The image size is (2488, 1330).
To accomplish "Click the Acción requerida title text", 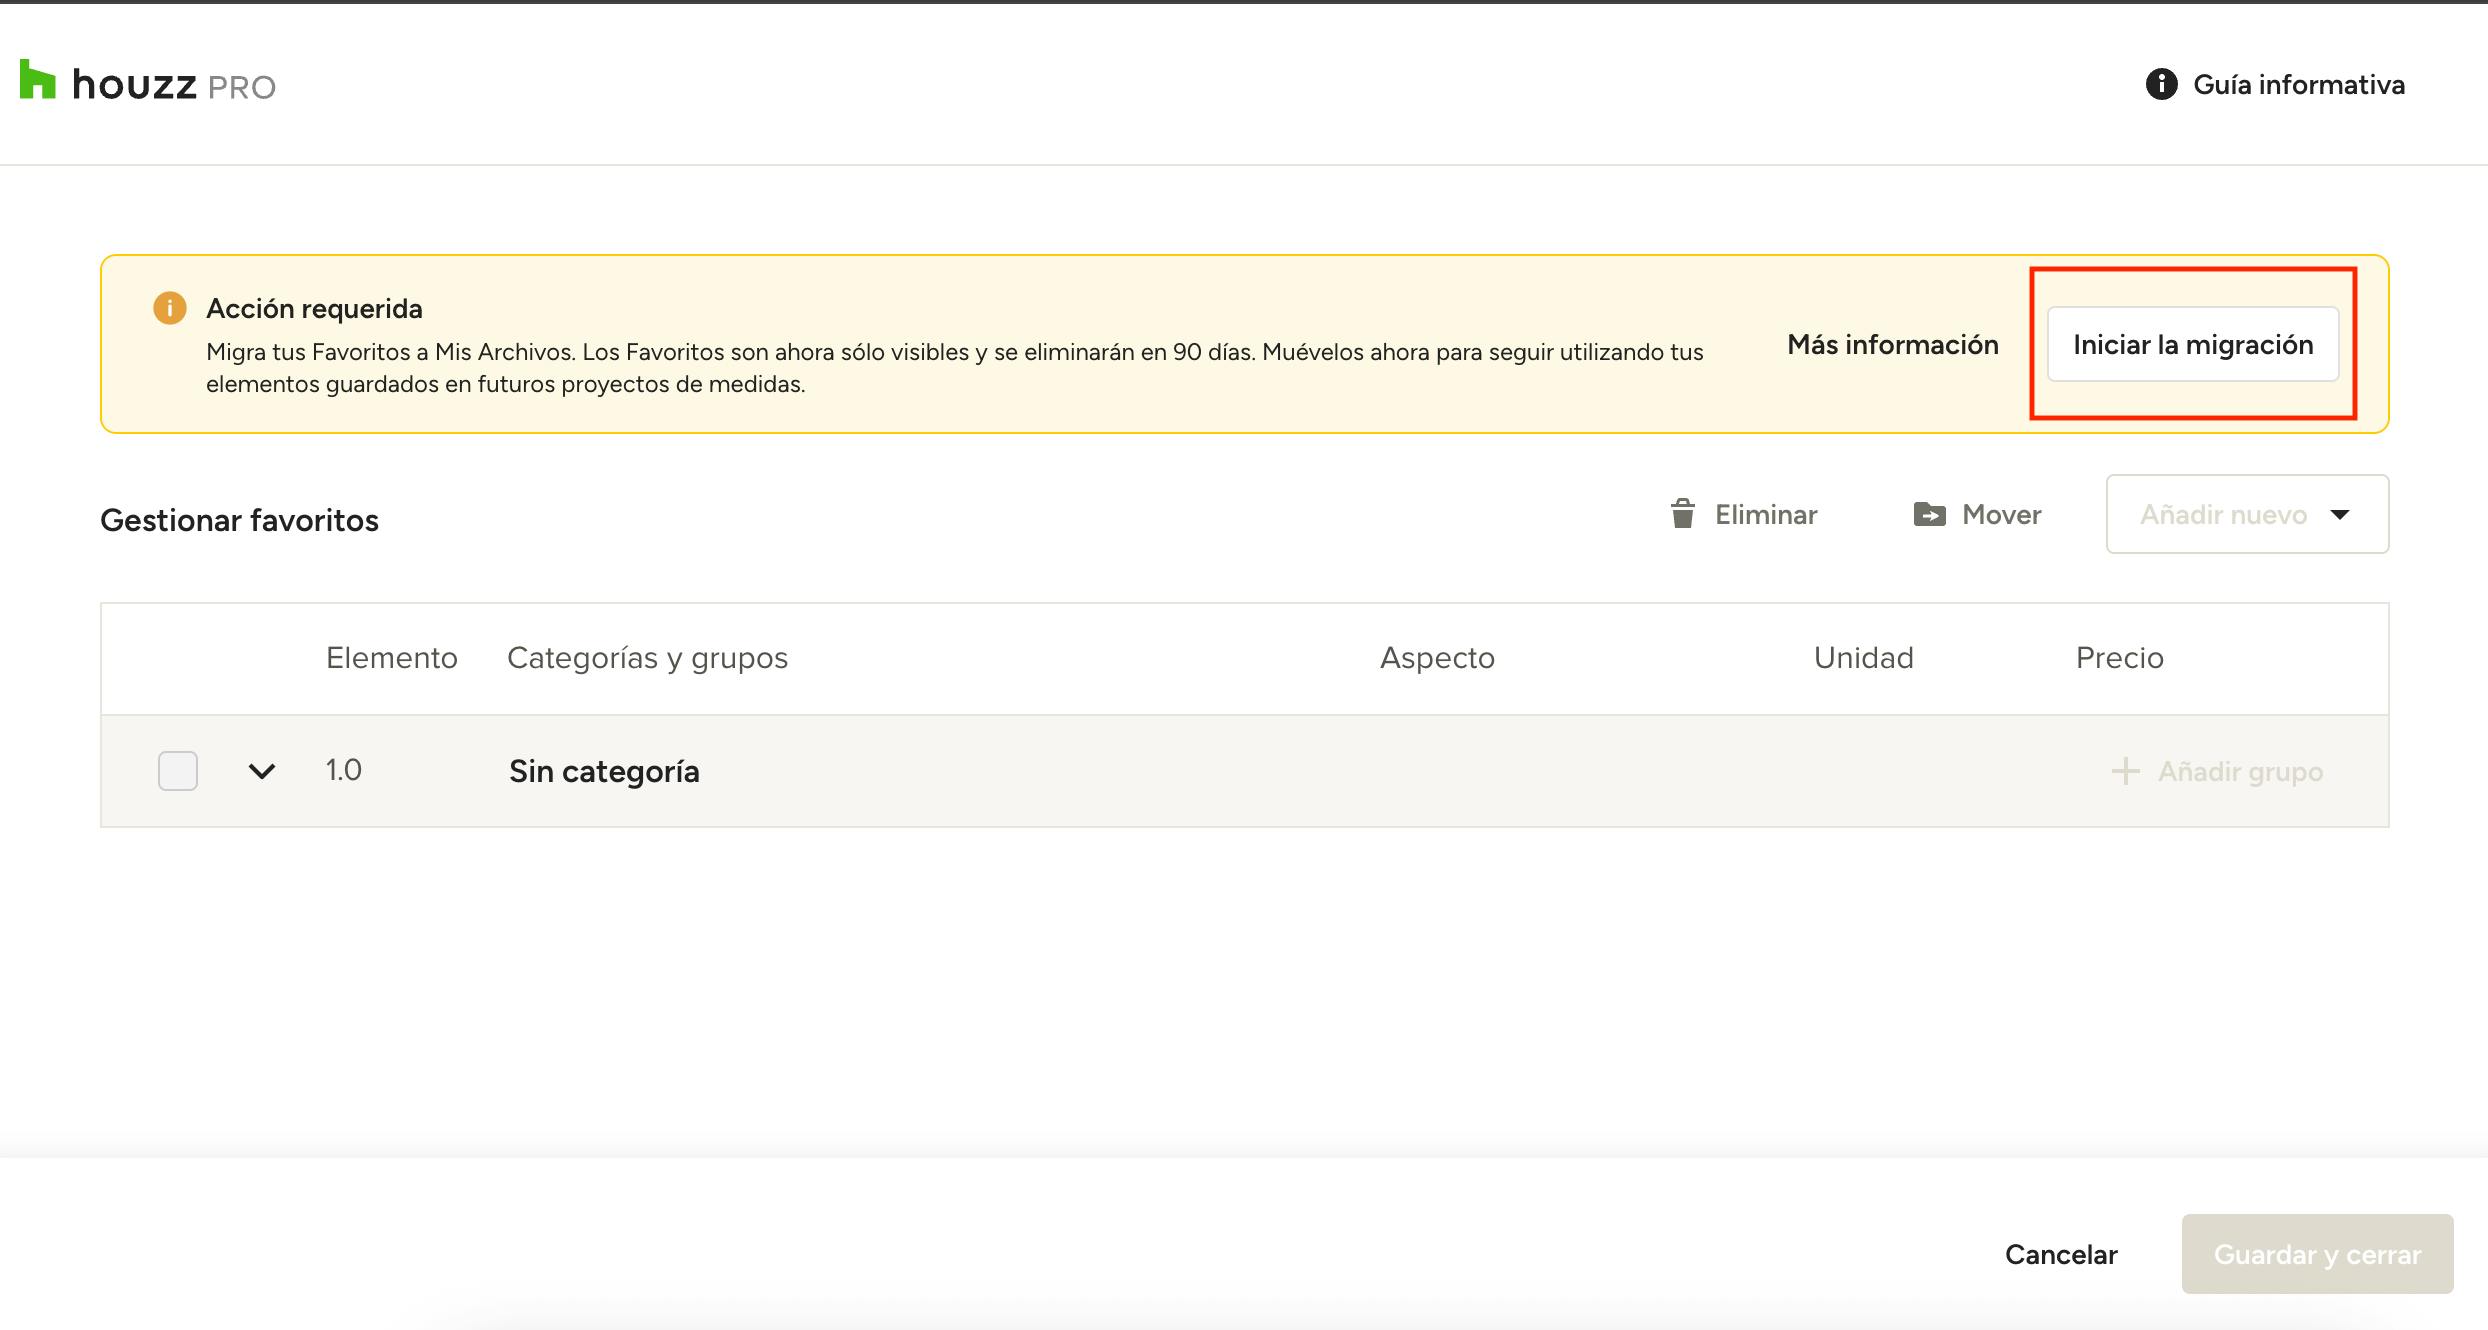I will (x=314, y=309).
